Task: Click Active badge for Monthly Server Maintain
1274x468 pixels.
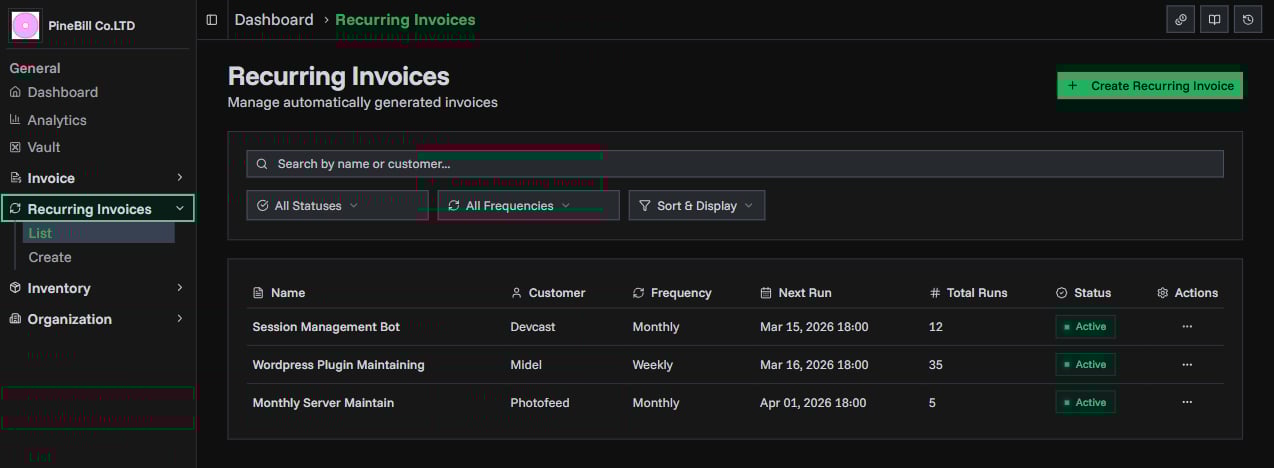Action: point(1085,403)
